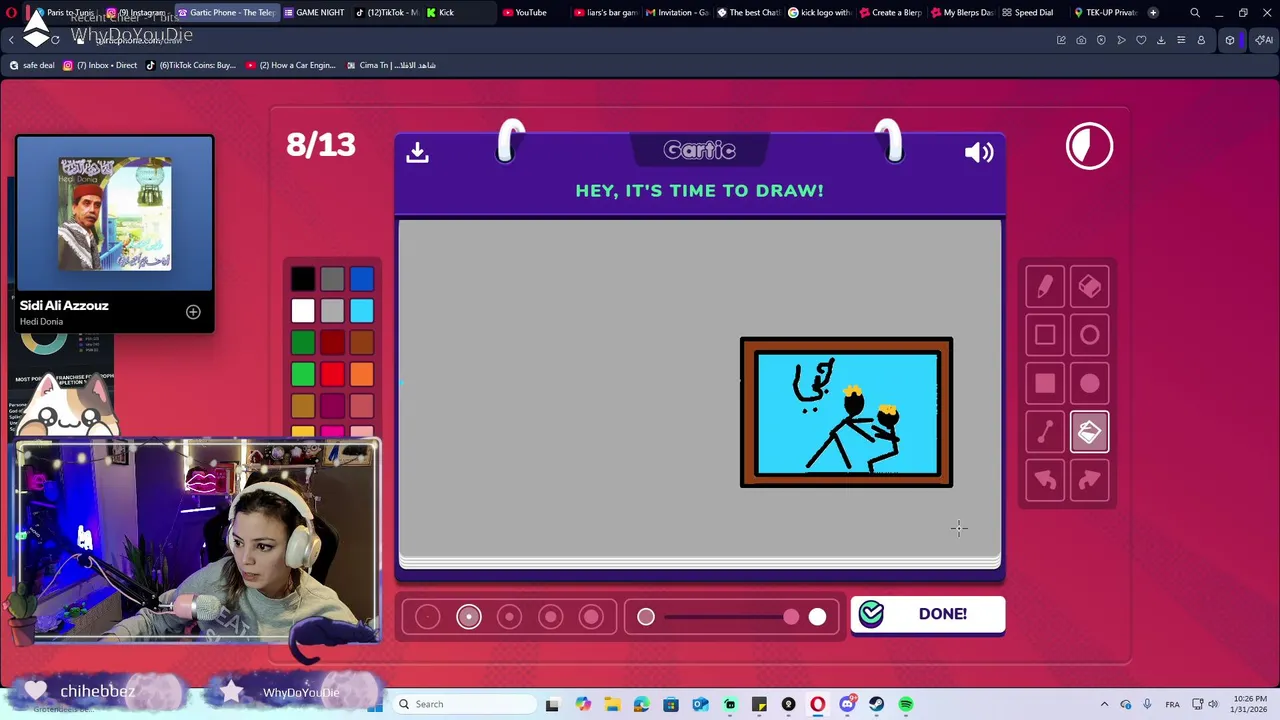The height and width of the screenshot is (720, 1280).
Task: Switch to the My Blerps Dashboard tab
Action: [962, 13]
